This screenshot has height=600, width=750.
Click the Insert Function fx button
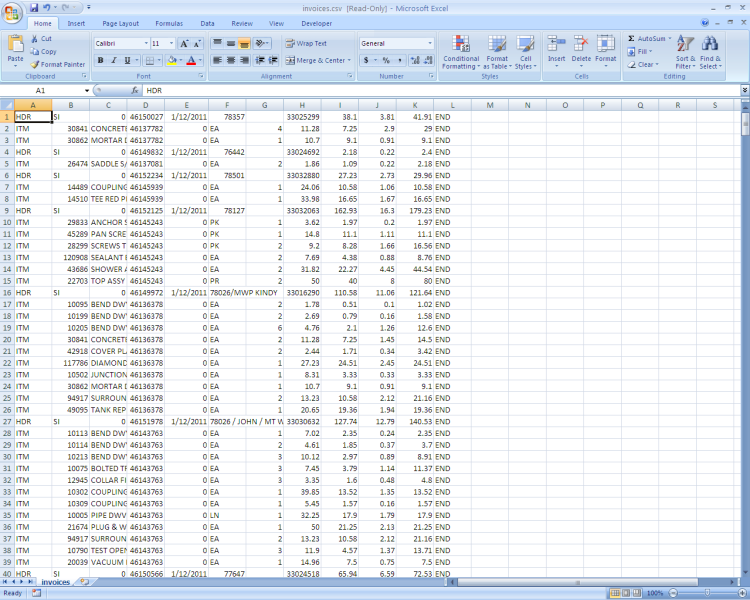click(x=135, y=90)
